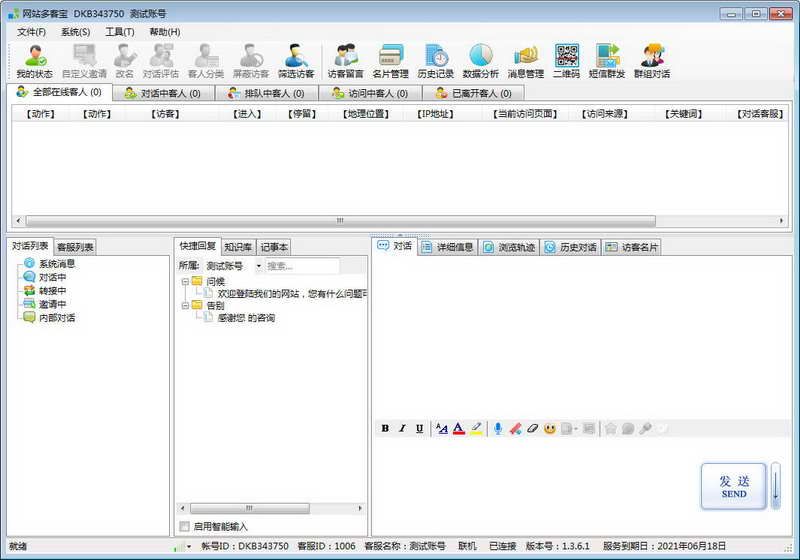The height and width of the screenshot is (560, 800).
Task: Open the send options arrow beside 发送
Action: tap(776, 486)
